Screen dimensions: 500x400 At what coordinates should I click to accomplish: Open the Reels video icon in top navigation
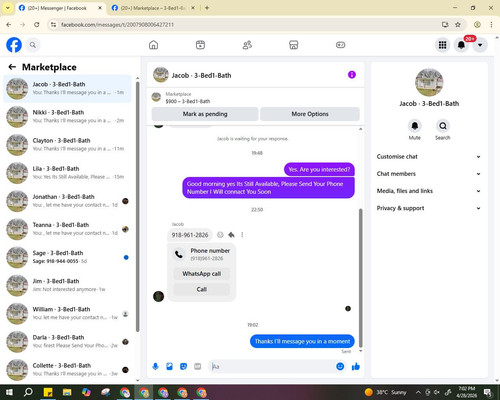pos(200,45)
